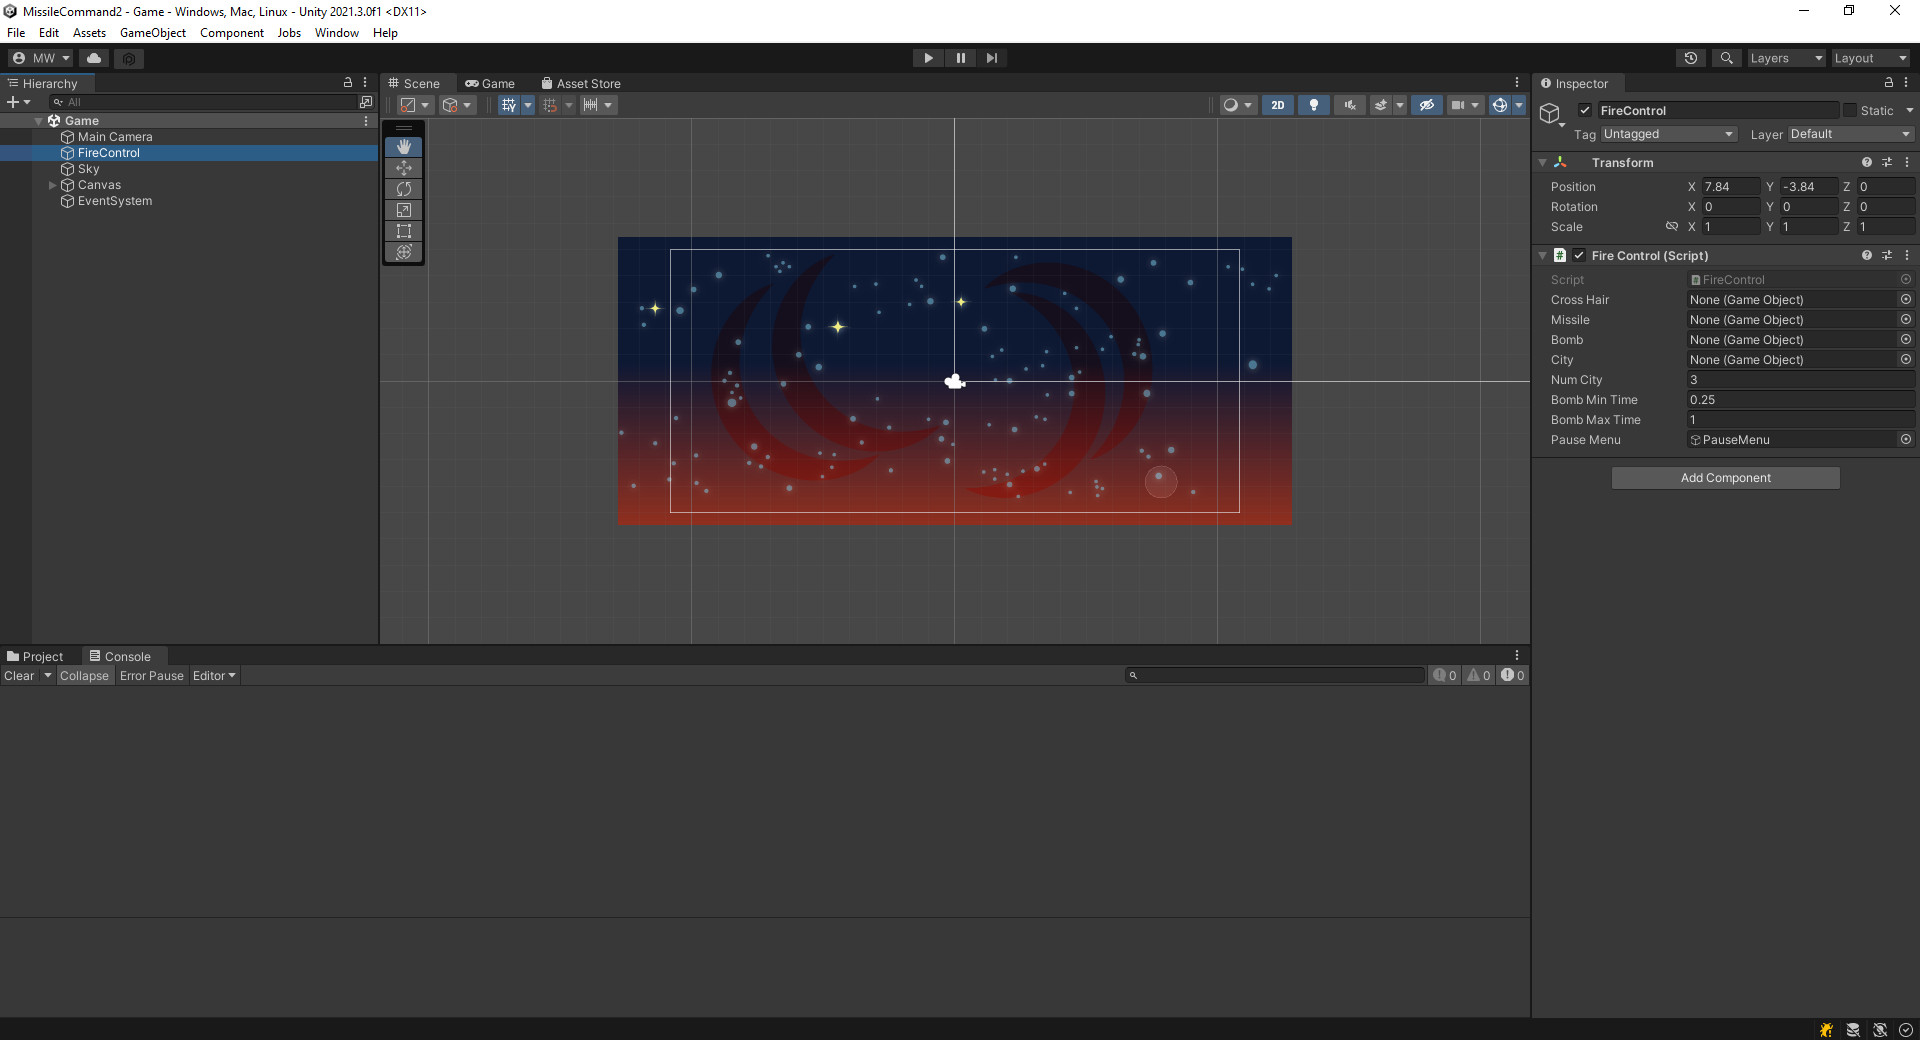Select the Move tool
Image resolution: width=1920 pixels, height=1040 pixels.
[404, 168]
